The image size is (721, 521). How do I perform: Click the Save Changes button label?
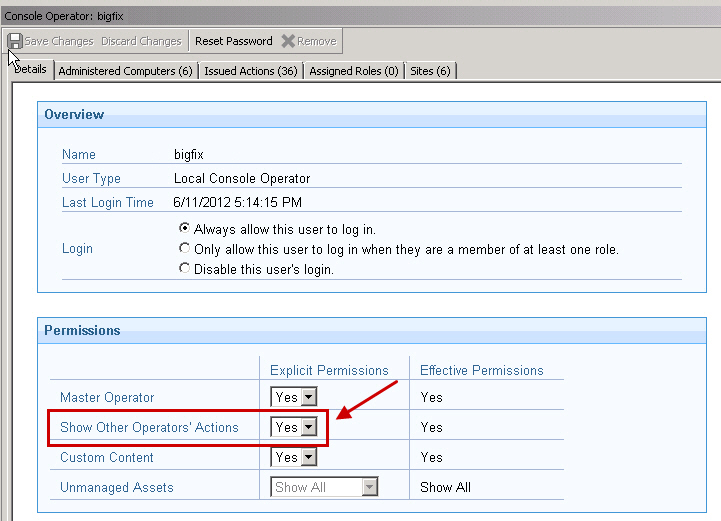[58, 41]
